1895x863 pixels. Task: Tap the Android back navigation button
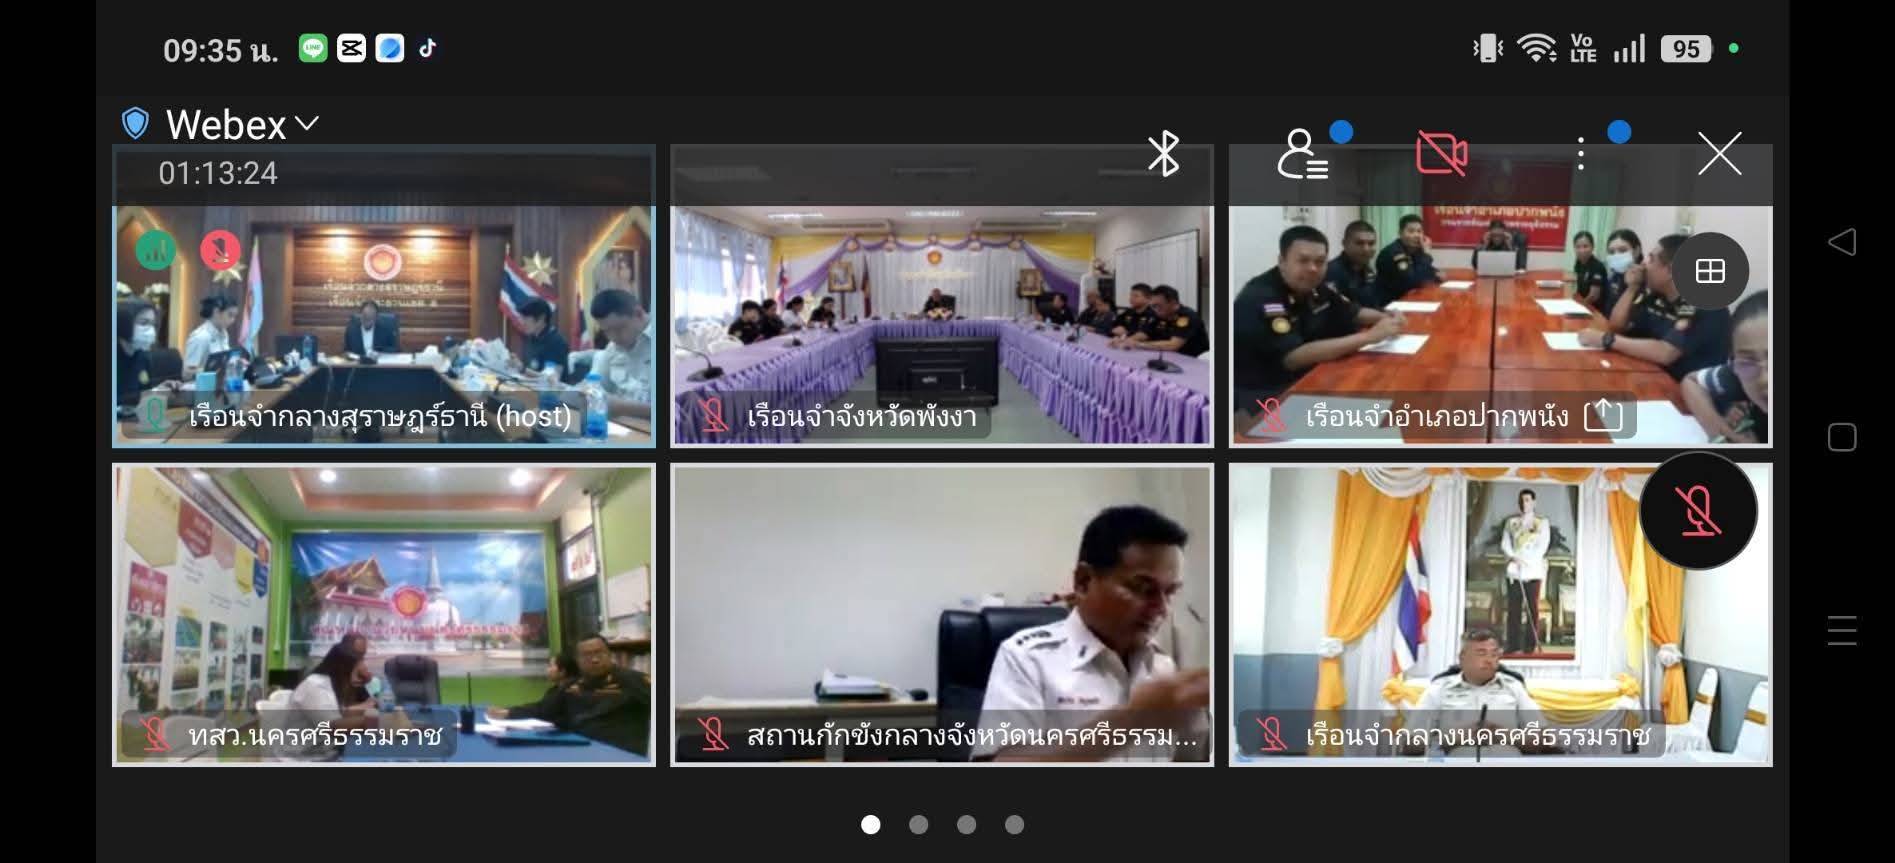point(1841,242)
